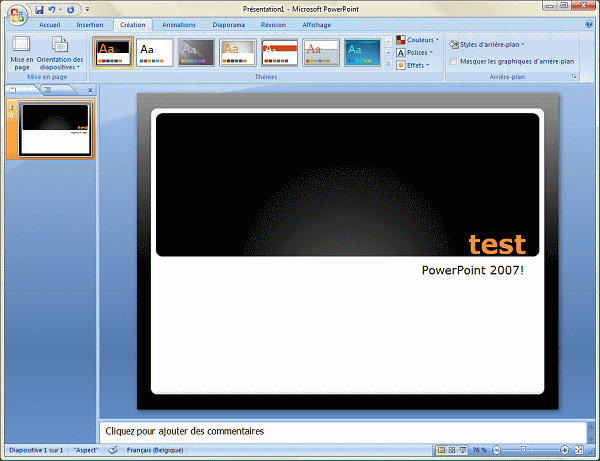Check Masquer les graphiques d'arrière-plan
Image resolution: width=600 pixels, height=461 pixels.
[453, 62]
